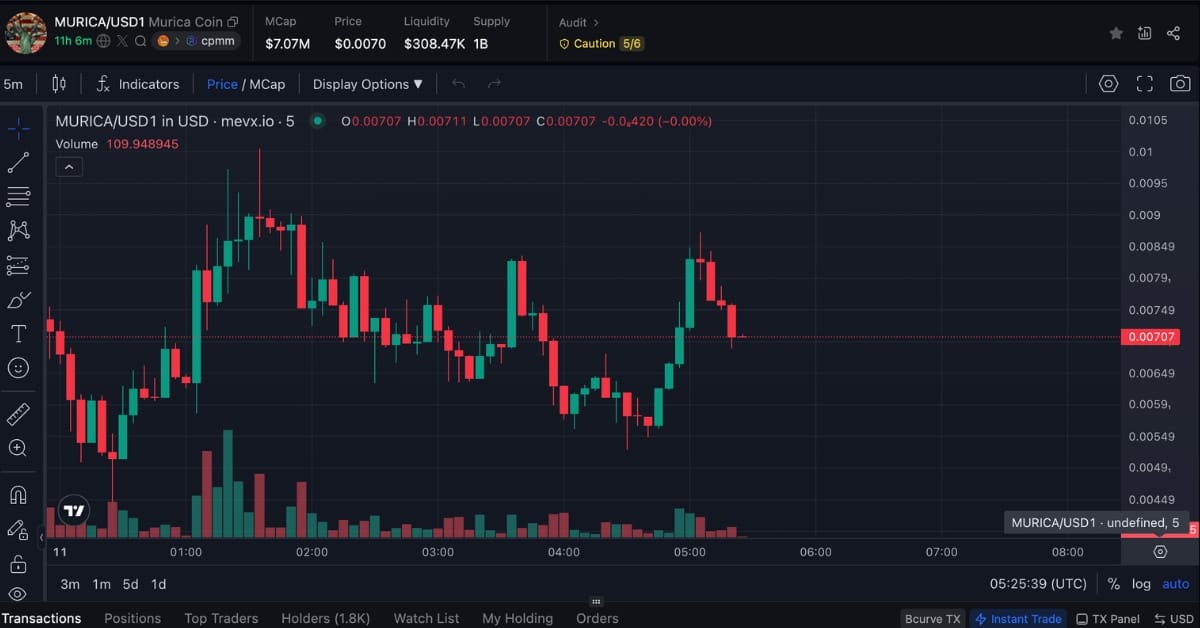The image size is (1200, 628).
Task: Open the Top Traders tab
Action: pyautogui.click(x=221, y=618)
